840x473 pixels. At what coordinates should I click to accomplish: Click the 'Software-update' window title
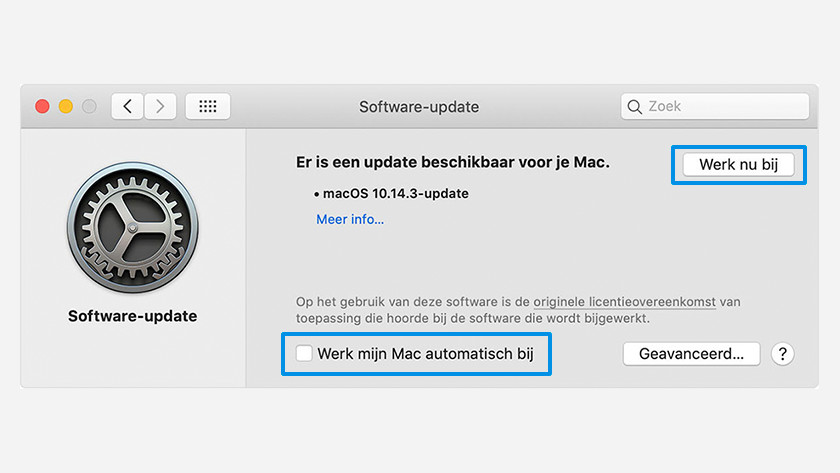[419, 106]
